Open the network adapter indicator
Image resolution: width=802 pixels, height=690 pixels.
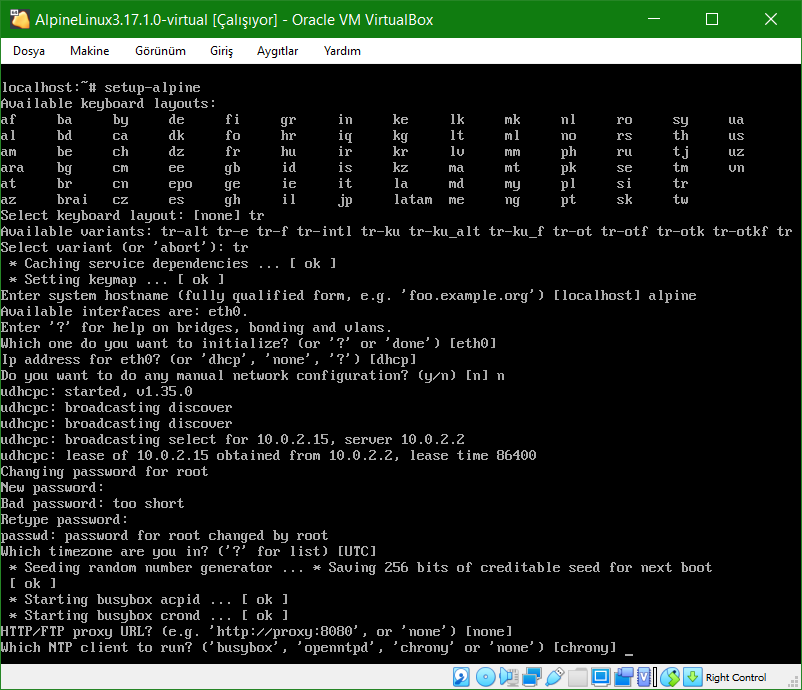(530, 677)
